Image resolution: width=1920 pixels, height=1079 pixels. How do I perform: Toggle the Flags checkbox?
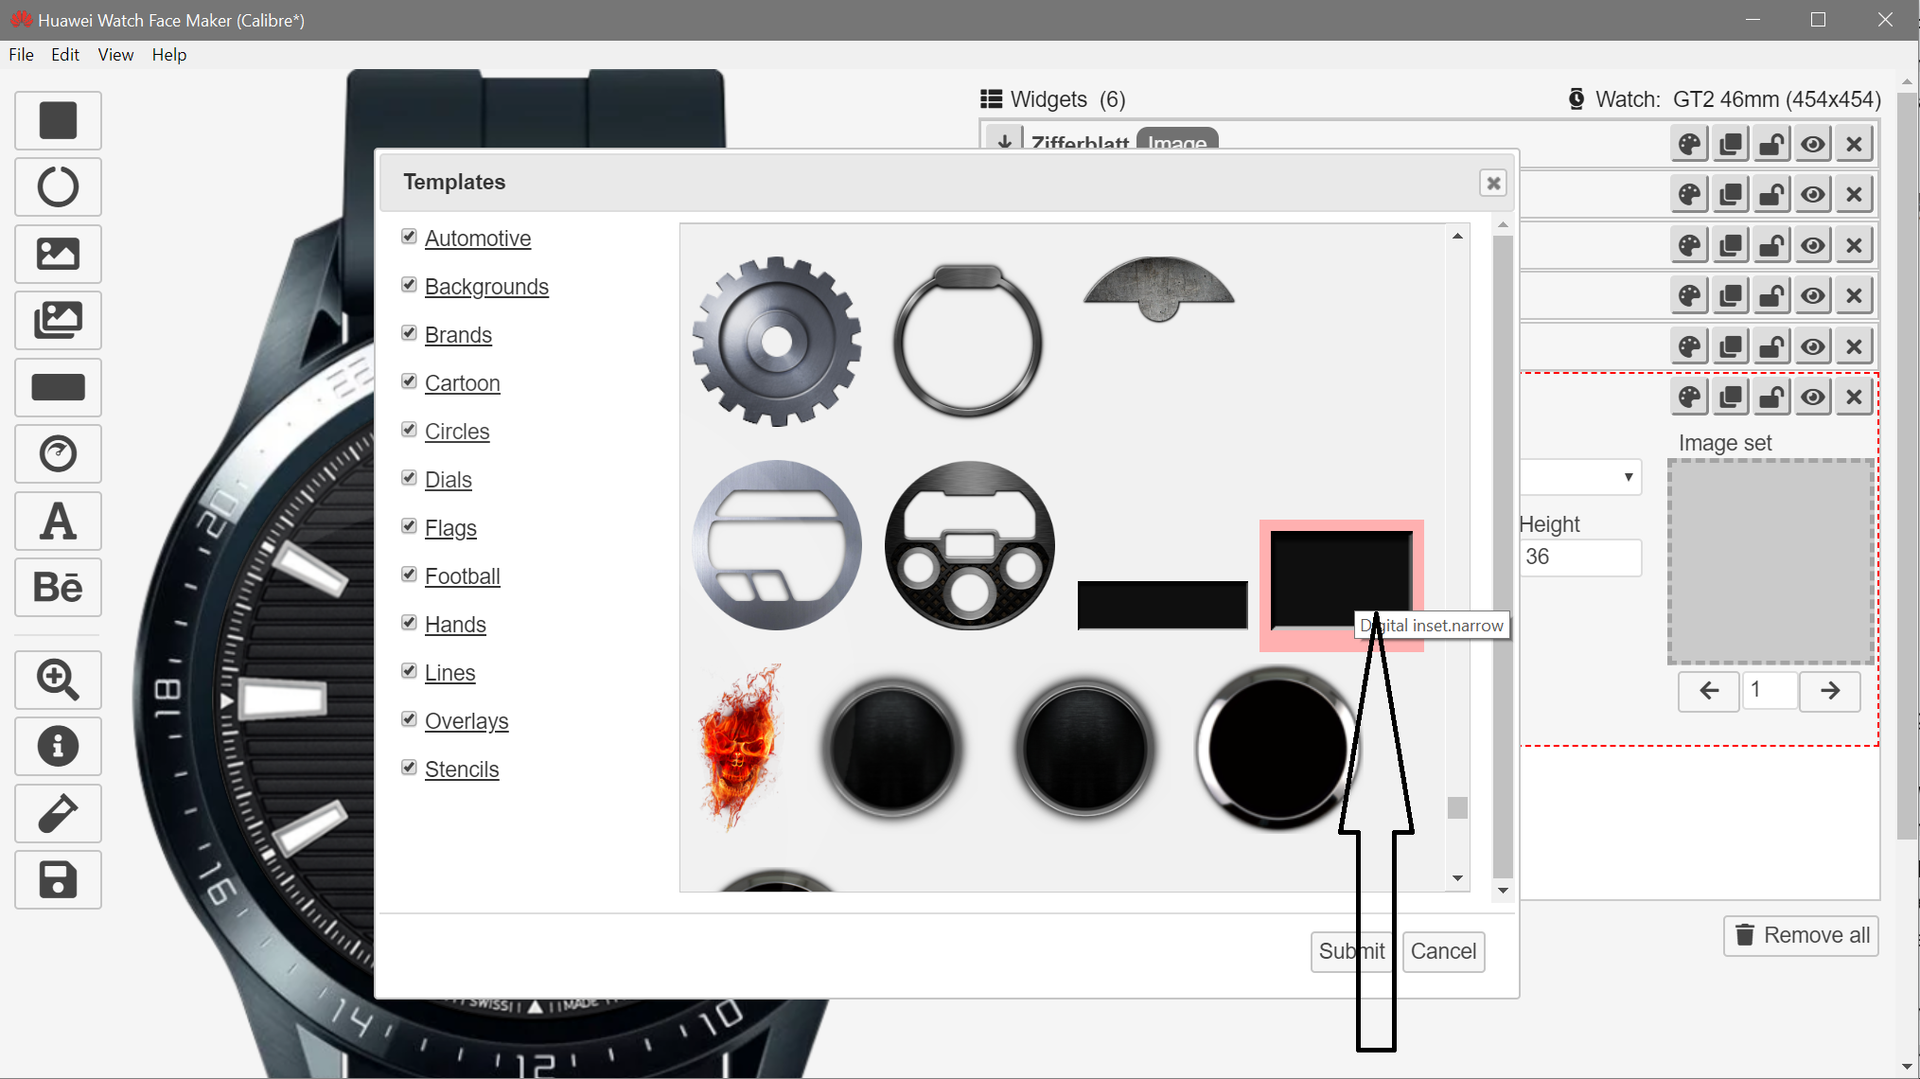[409, 525]
